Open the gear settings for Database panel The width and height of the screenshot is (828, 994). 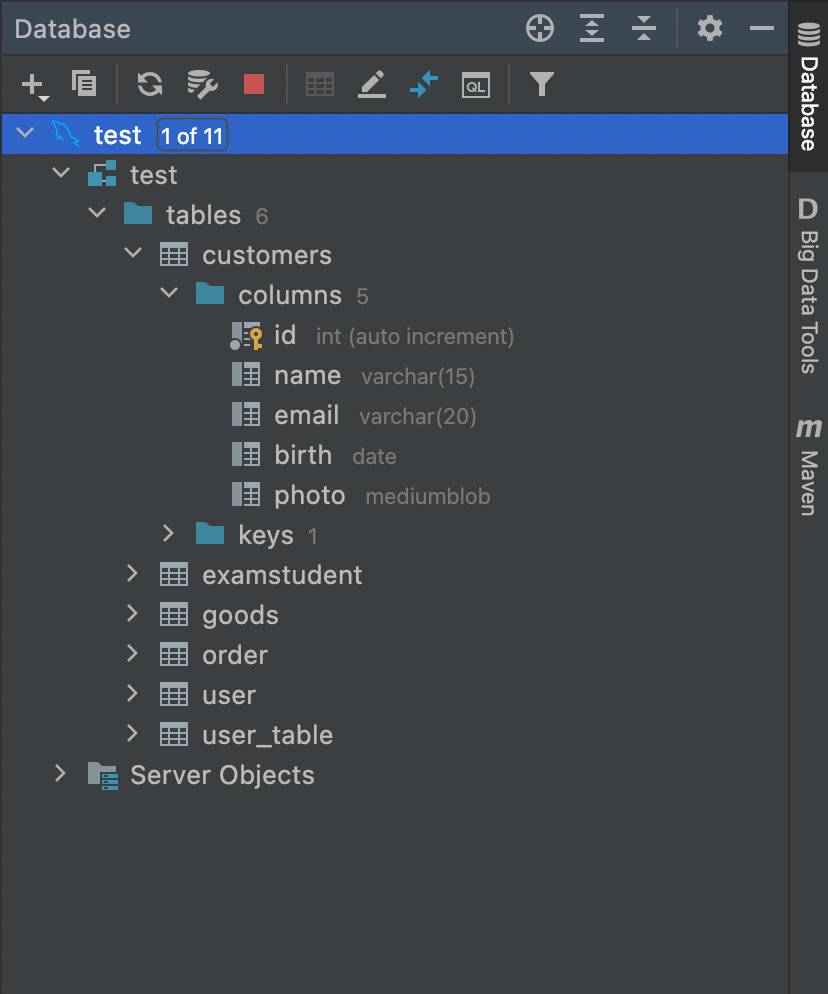click(710, 29)
